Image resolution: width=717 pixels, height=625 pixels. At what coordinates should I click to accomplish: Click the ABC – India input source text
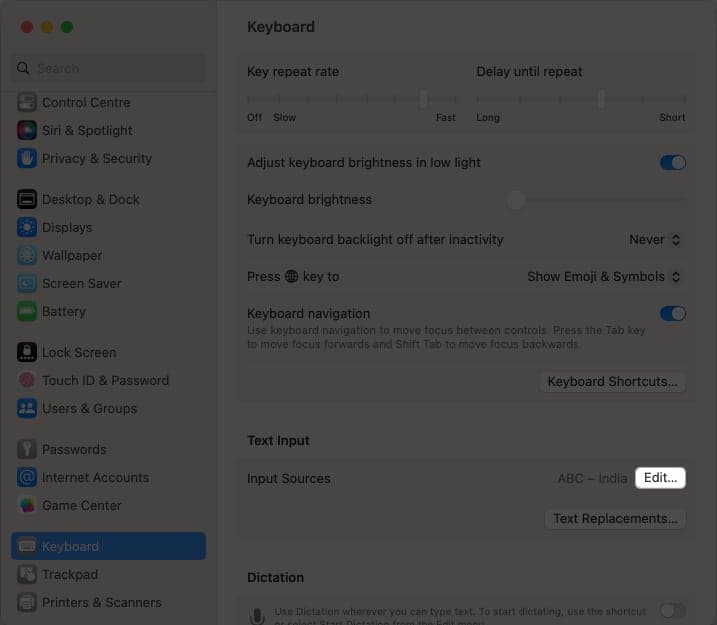tap(592, 478)
